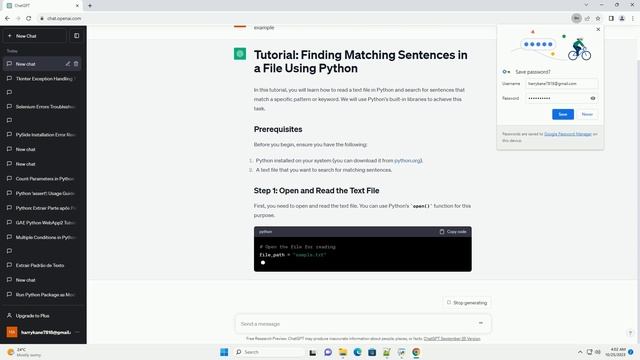Start a conversation with the New Chat button
This screenshot has height=360, width=640.
[35, 36]
